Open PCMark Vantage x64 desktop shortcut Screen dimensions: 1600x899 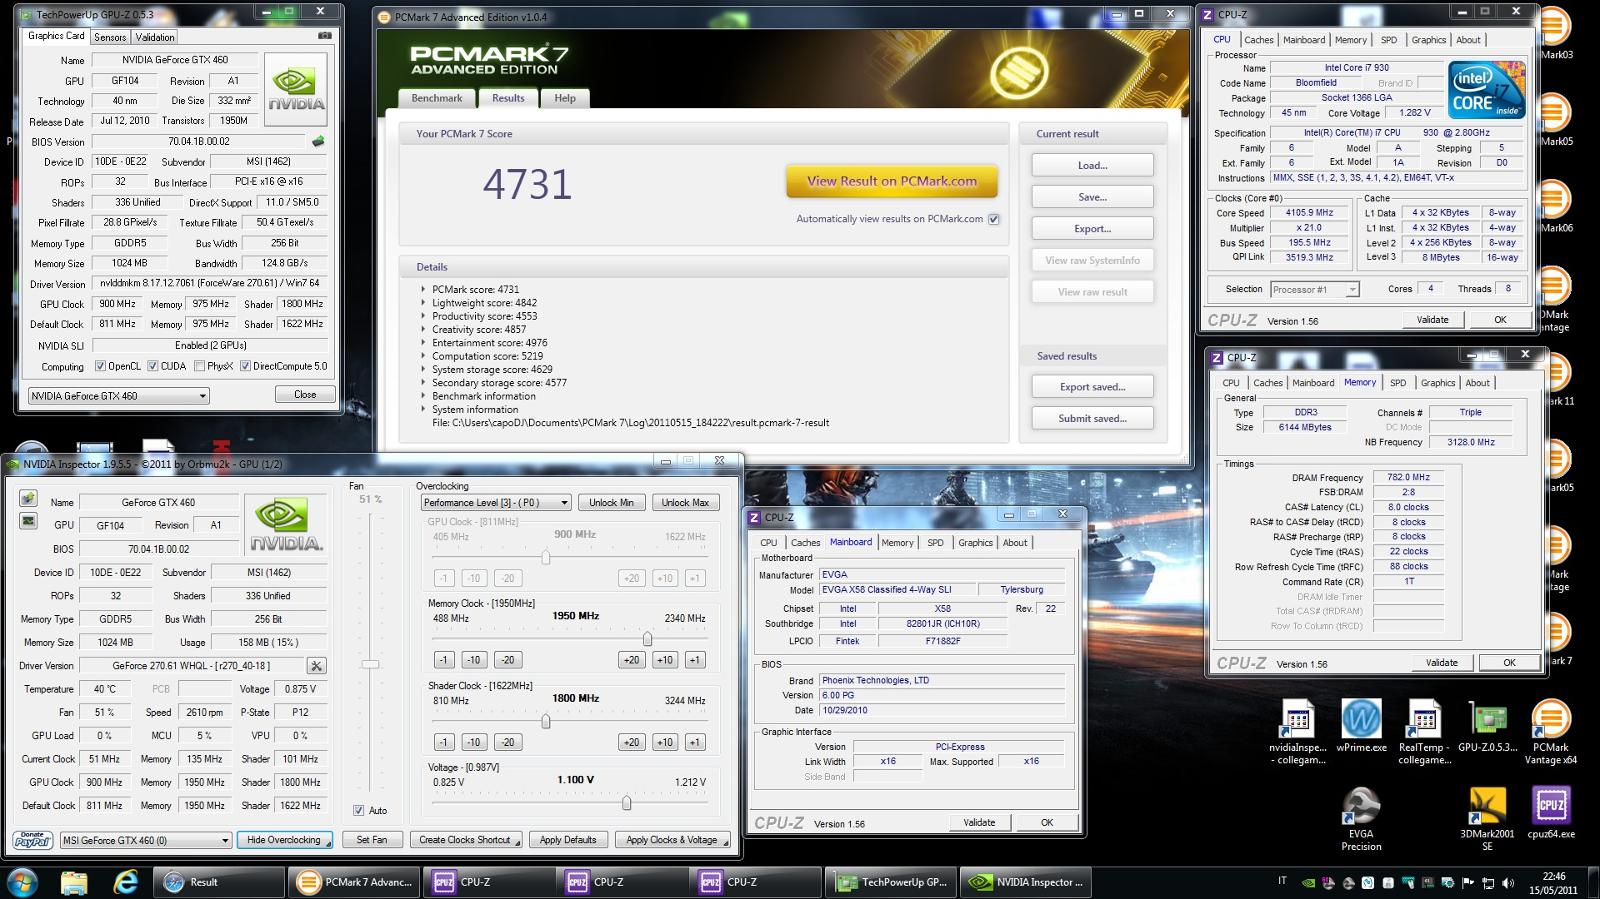[1551, 733]
